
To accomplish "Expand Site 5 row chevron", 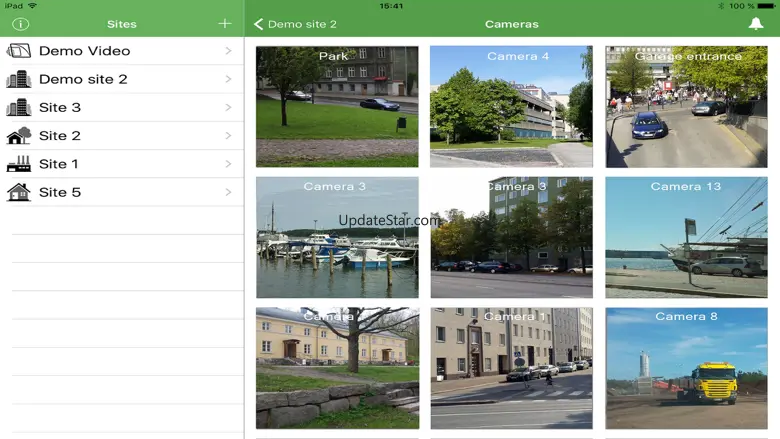I will (228, 192).
